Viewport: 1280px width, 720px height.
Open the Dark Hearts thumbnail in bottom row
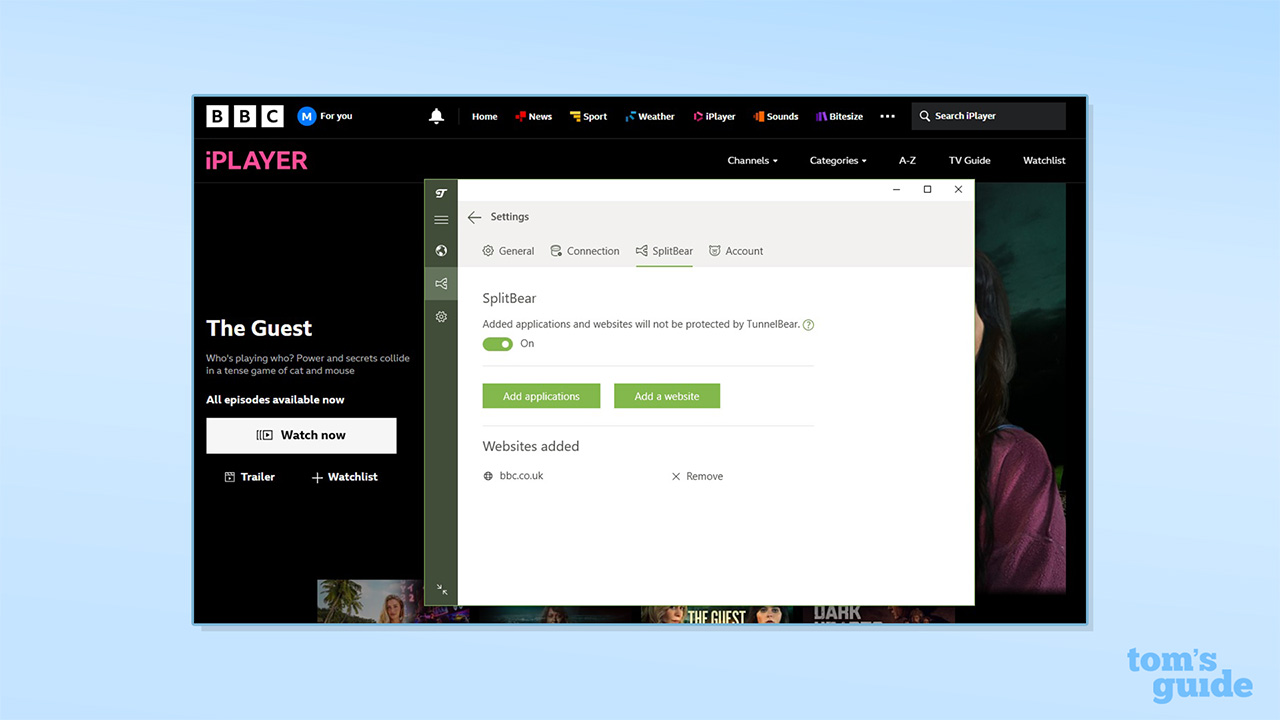[x=880, y=613]
